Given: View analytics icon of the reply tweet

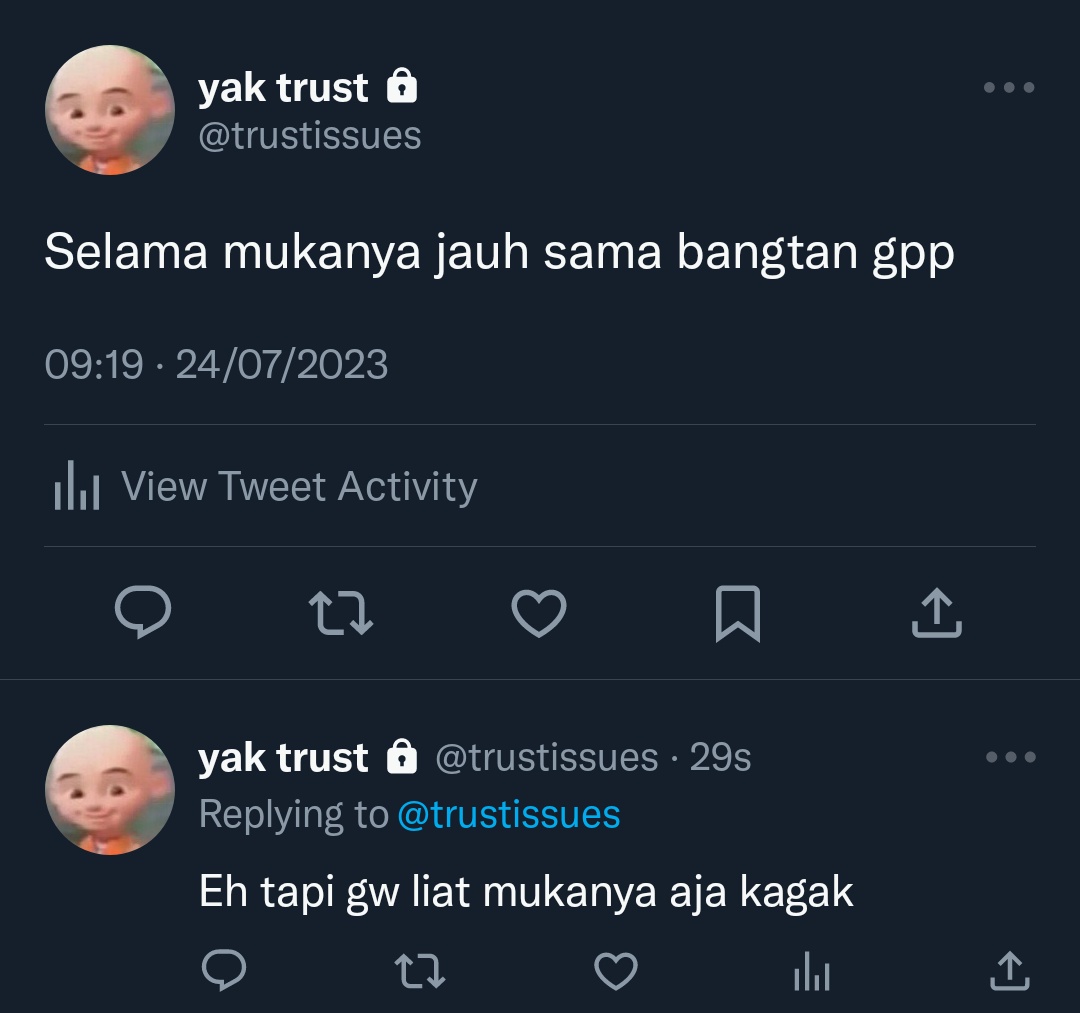Looking at the screenshot, I should [x=812, y=971].
